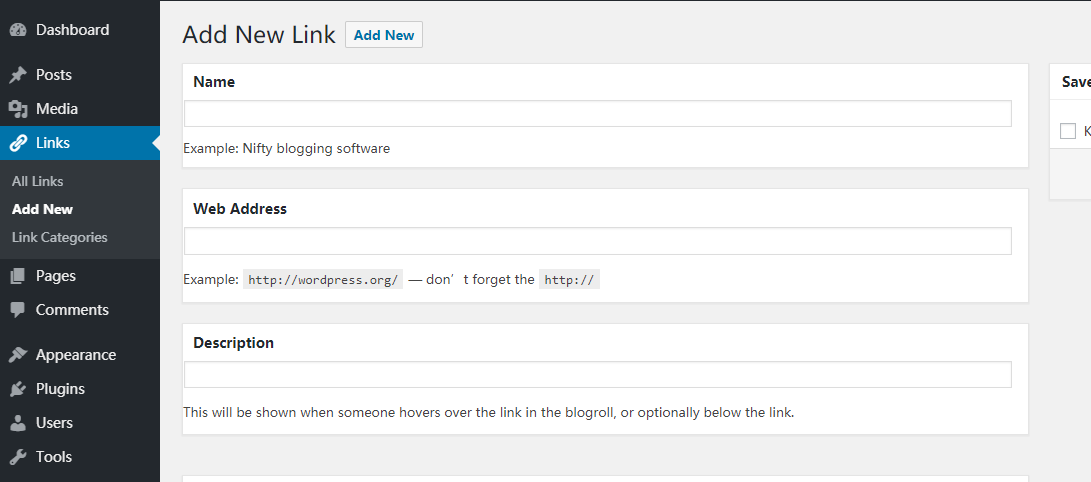Open All Links submenu item

pyautogui.click(x=38, y=181)
